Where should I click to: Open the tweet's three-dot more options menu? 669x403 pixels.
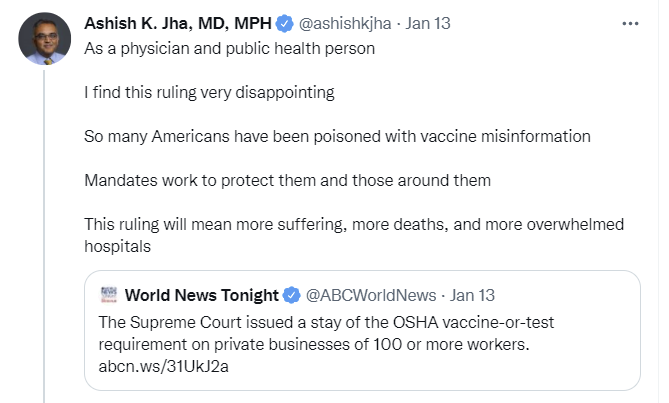(x=630, y=23)
